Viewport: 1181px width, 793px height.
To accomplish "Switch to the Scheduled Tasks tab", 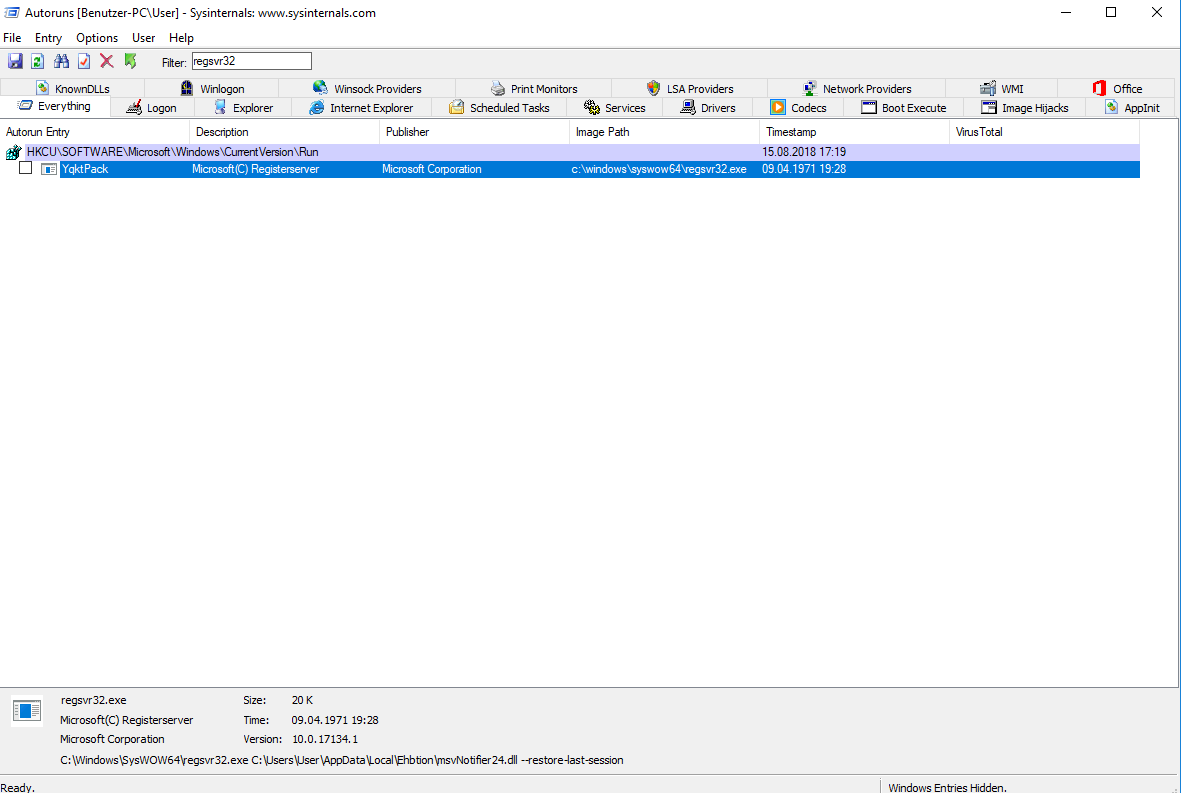I will click(499, 108).
